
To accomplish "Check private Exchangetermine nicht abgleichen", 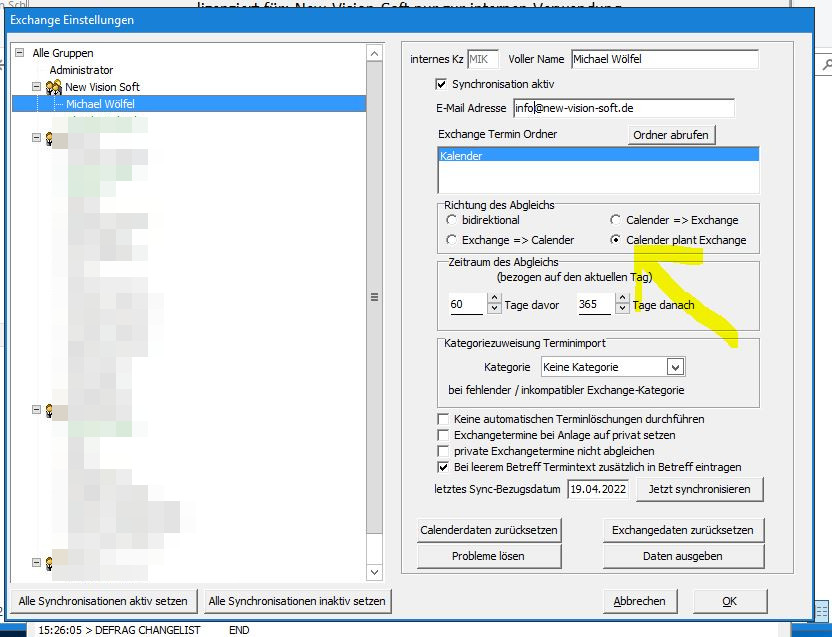I will [444, 451].
